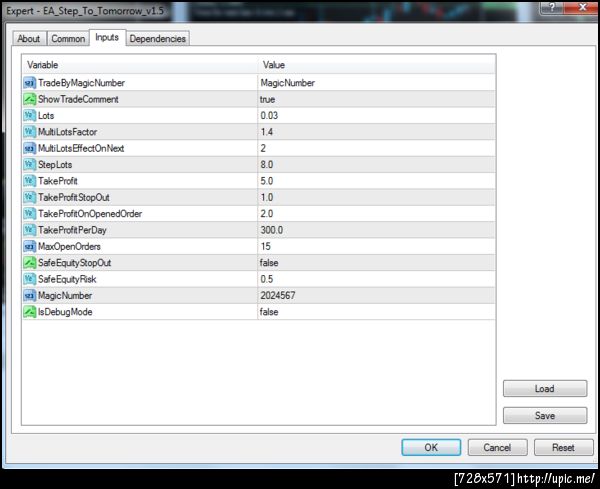Save inputs with the Save button
Image resolution: width=600 pixels, height=489 pixels.
point(545,416)
